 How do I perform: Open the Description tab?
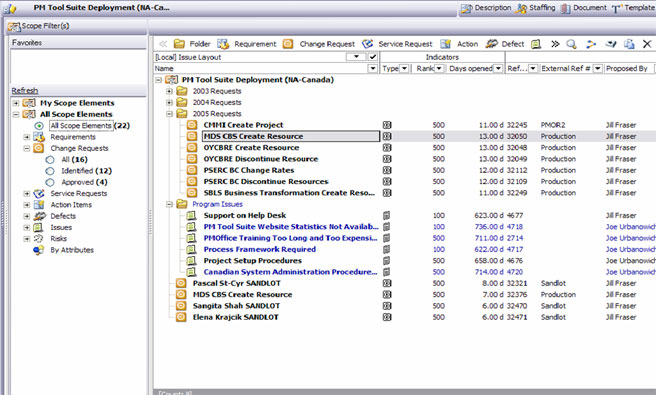coord(486,8)
